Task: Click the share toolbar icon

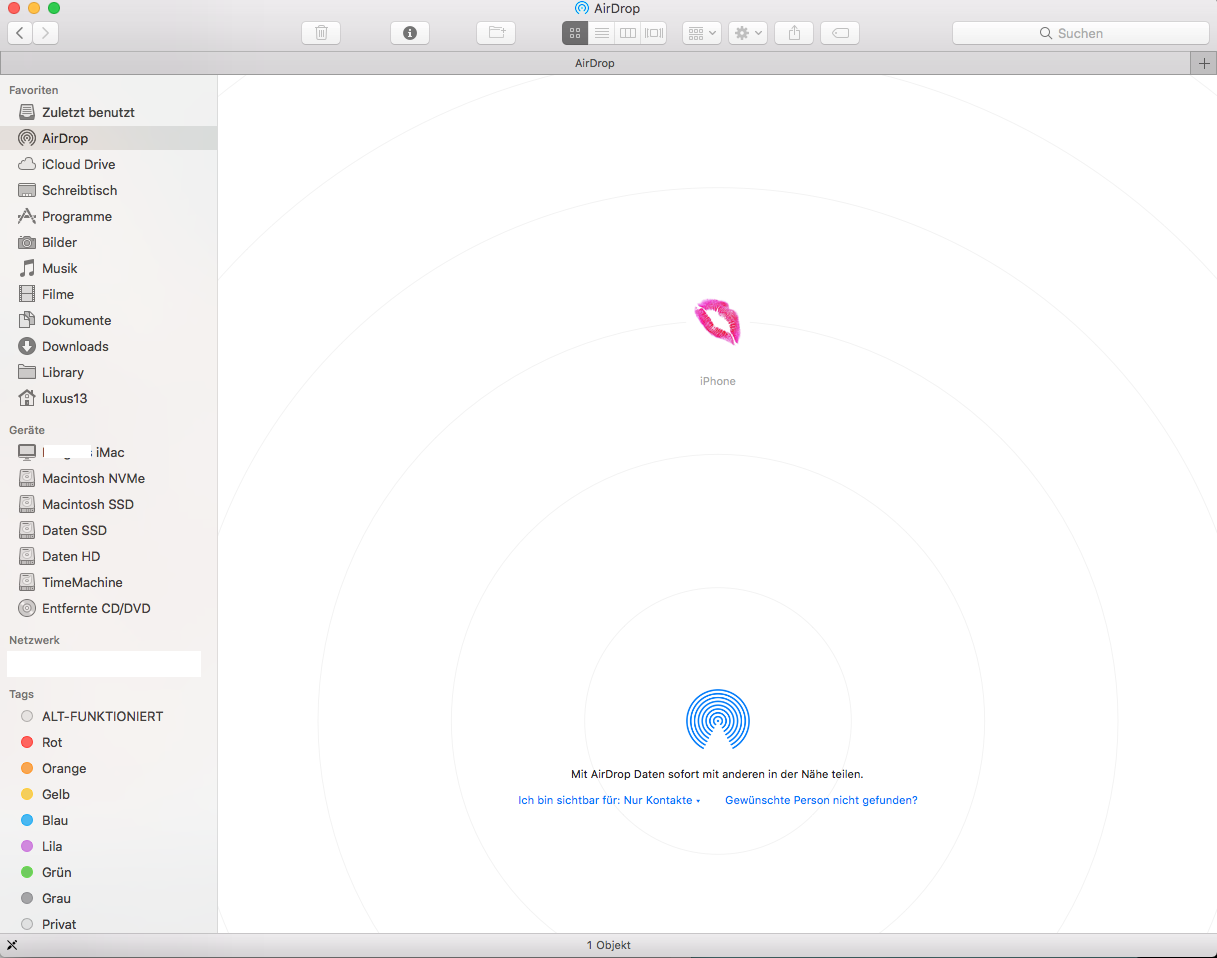Action: [794, 33]
